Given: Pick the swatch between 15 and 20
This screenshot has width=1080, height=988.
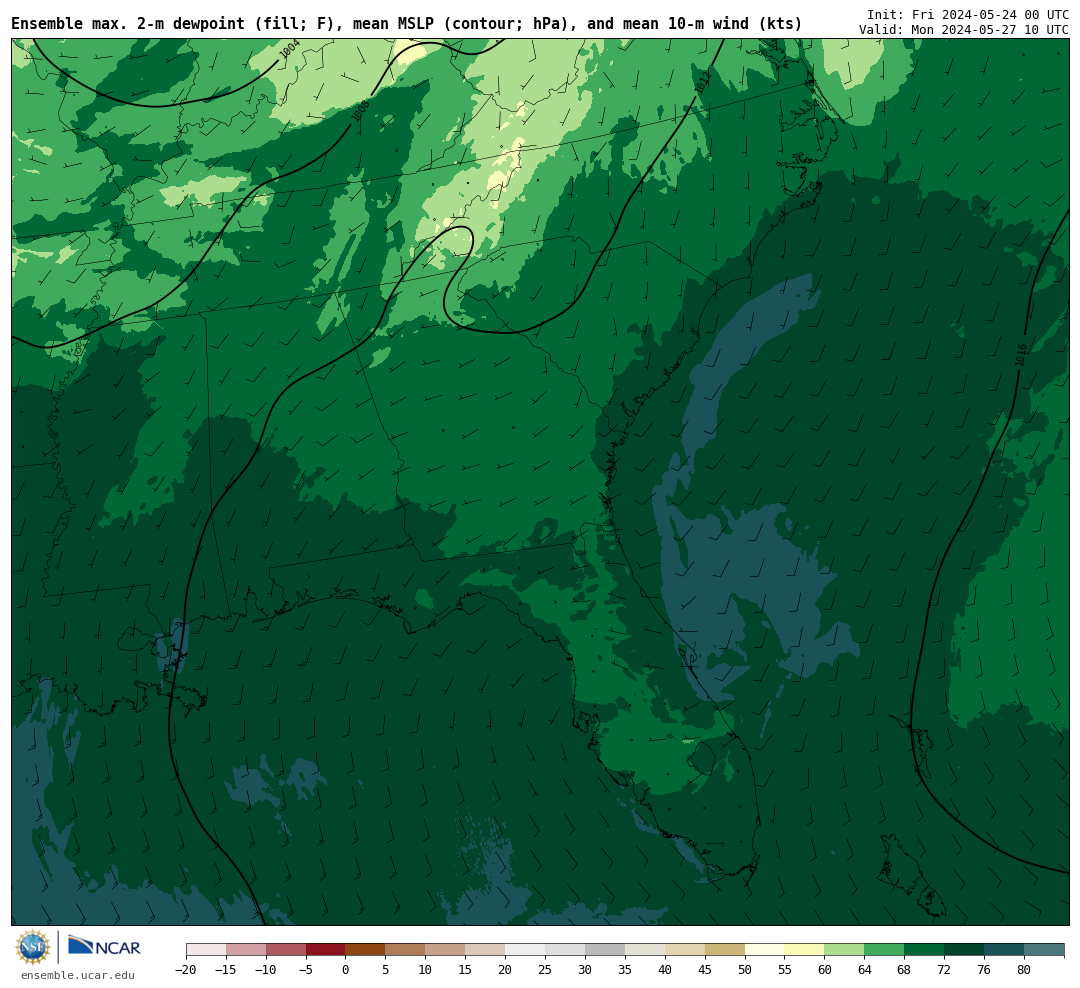Looking at the screenshot, I should pyautogui.click(x=485, y=950).
